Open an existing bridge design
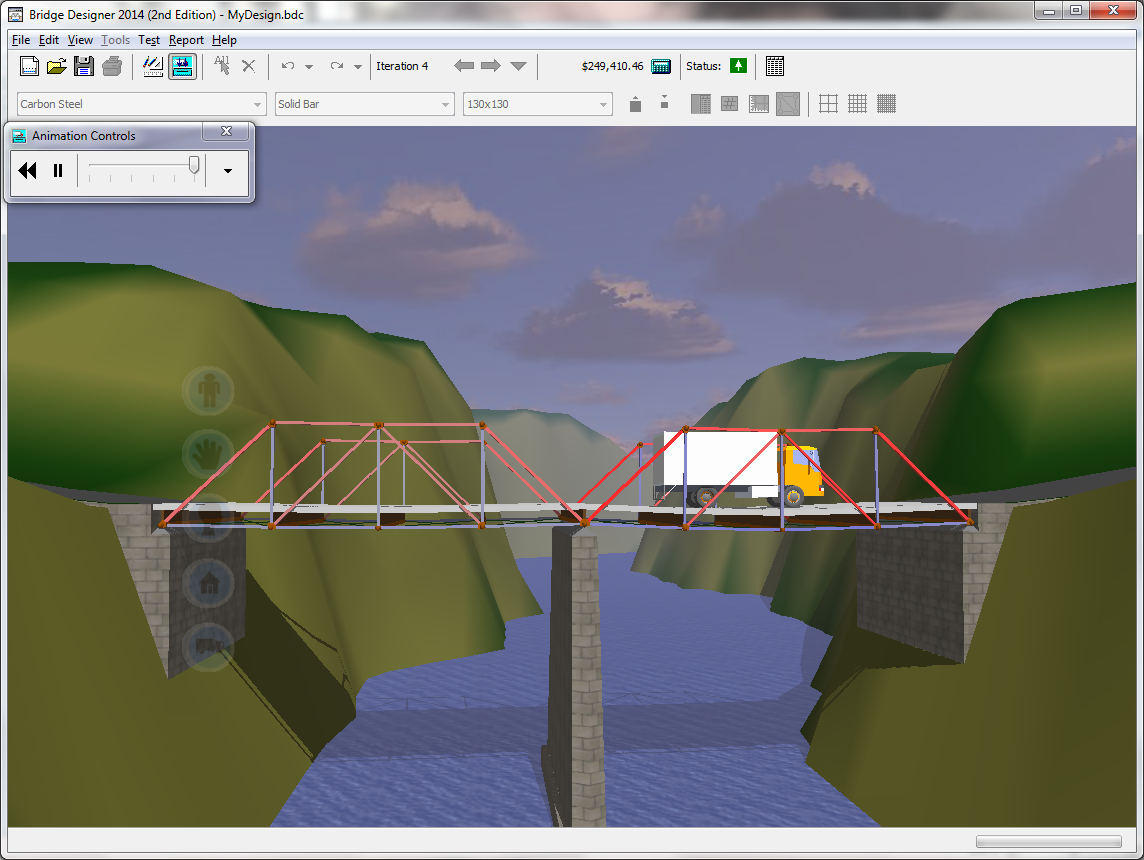The height and width of the screenshot is (860, 1144). coord(56,65)
